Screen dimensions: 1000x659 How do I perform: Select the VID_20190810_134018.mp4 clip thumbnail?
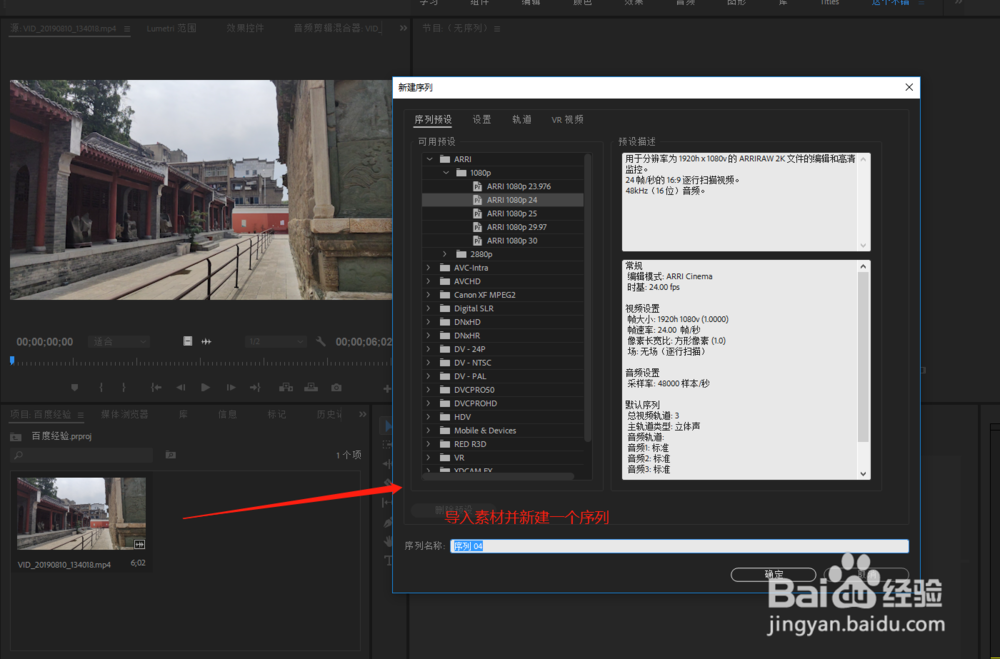coord(82,514)
